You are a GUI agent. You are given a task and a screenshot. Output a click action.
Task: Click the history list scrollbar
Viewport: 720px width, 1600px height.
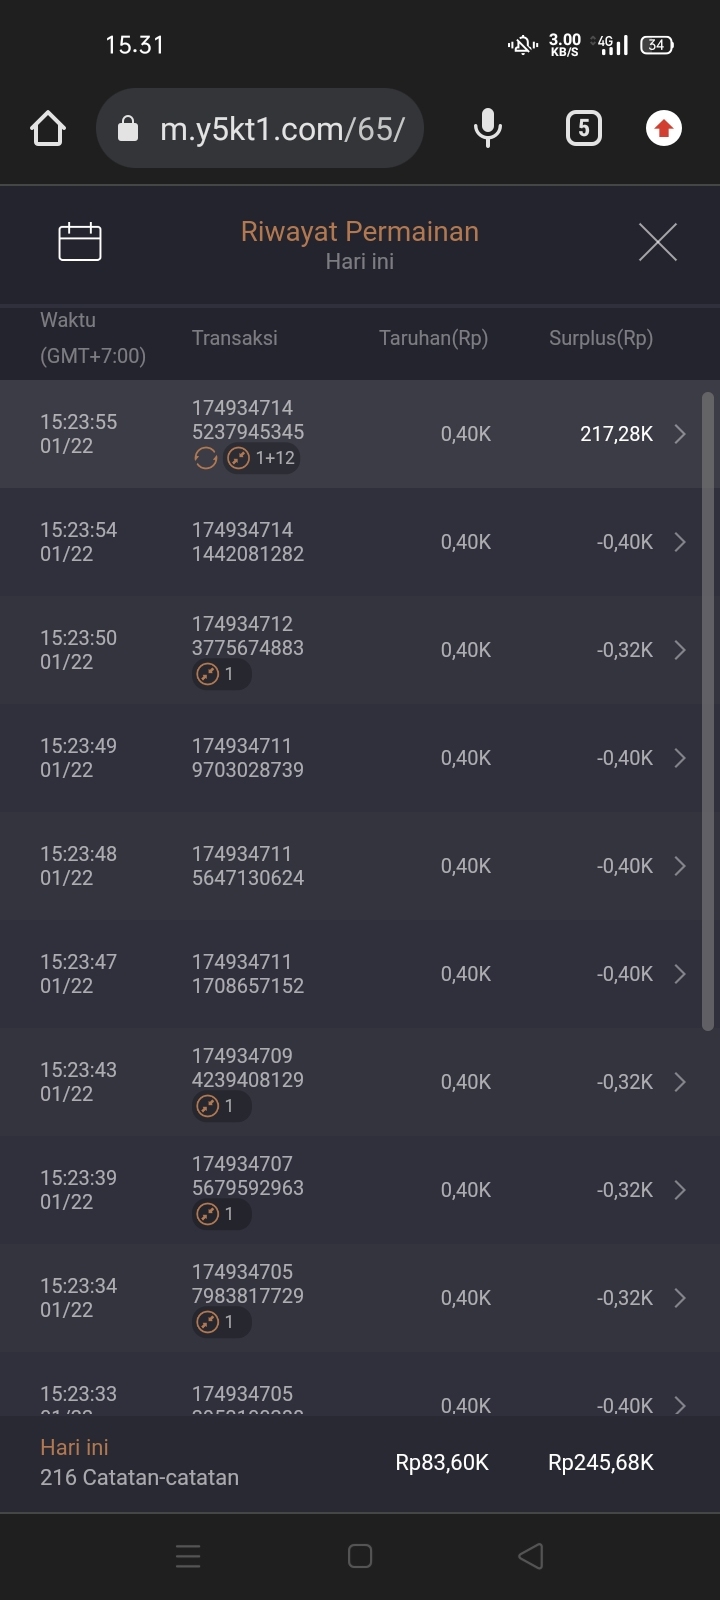coord(708,710)
